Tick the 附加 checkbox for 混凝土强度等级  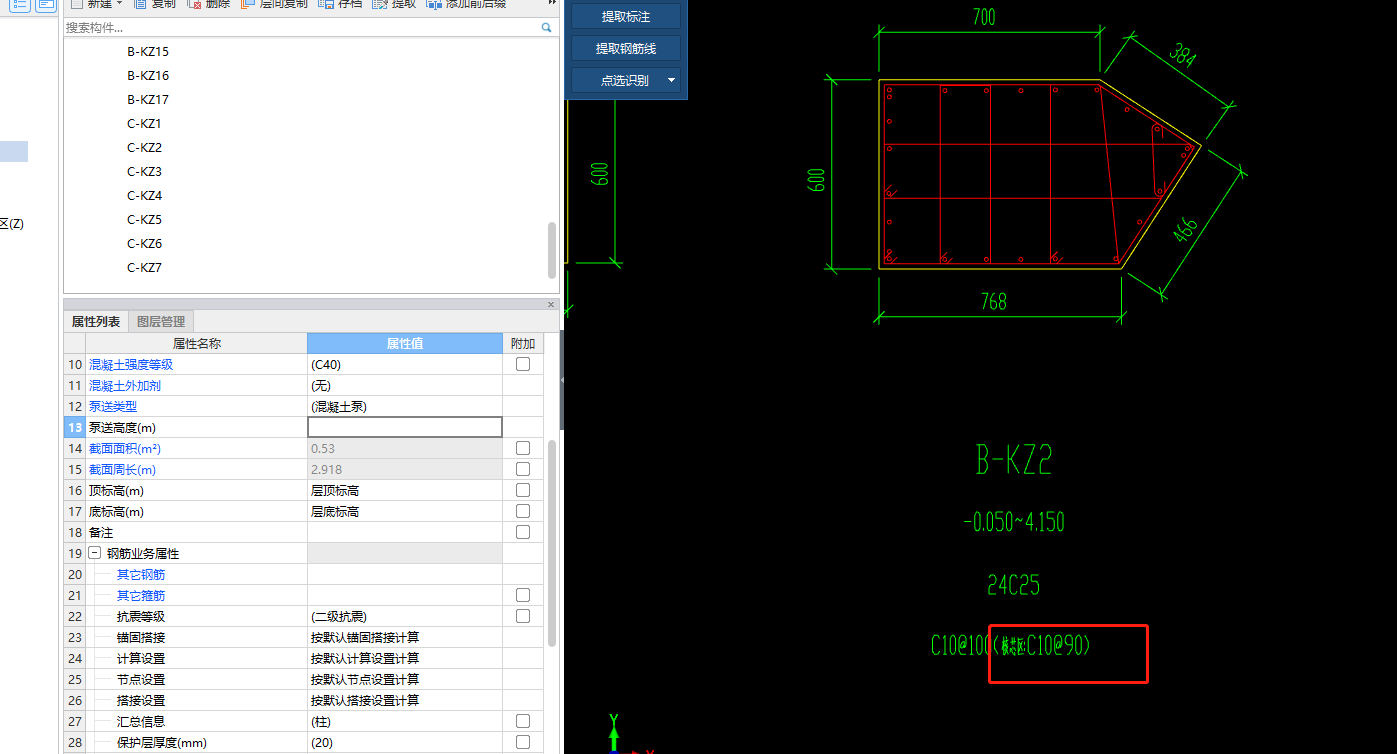pyautogui.click(x=522, y=364)
